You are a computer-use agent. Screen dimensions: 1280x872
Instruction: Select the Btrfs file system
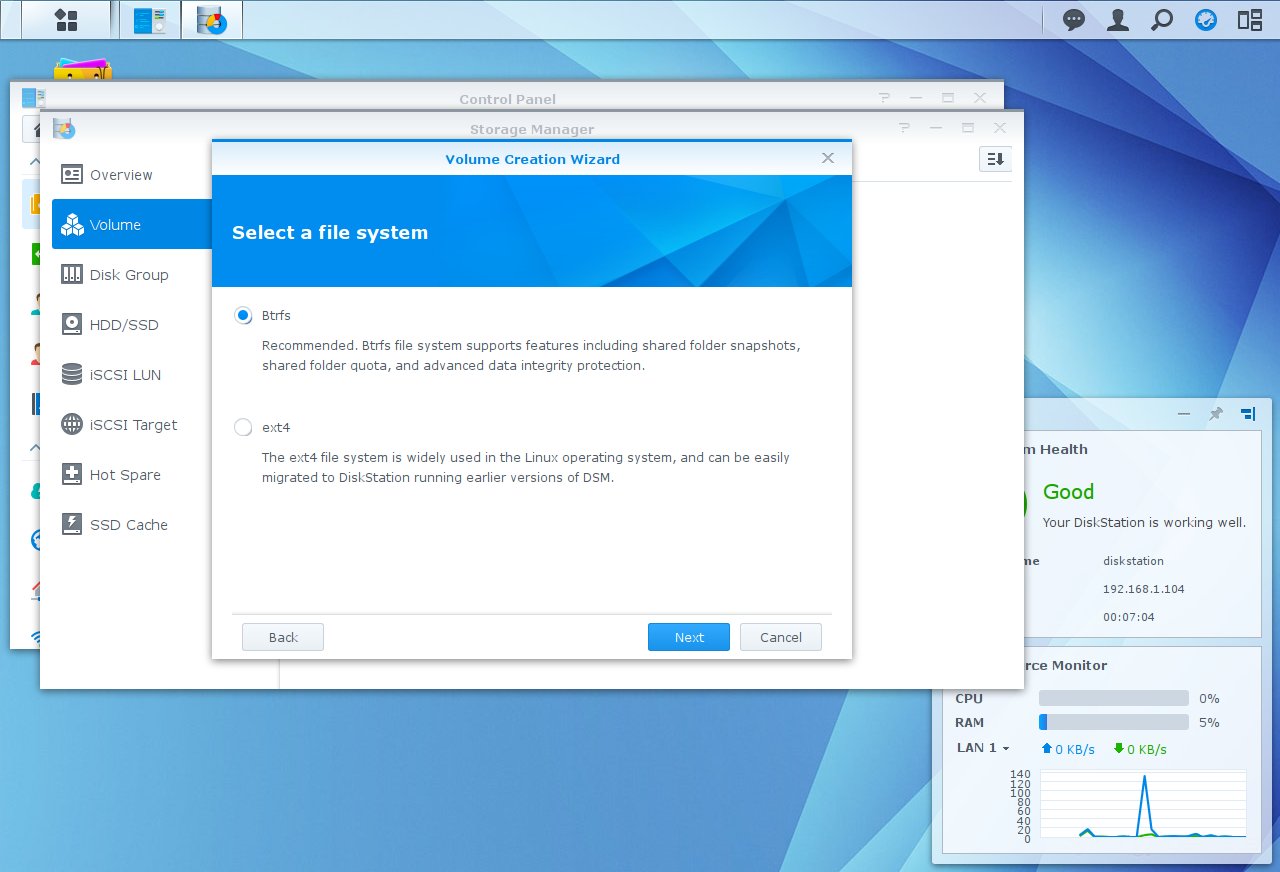243,316
